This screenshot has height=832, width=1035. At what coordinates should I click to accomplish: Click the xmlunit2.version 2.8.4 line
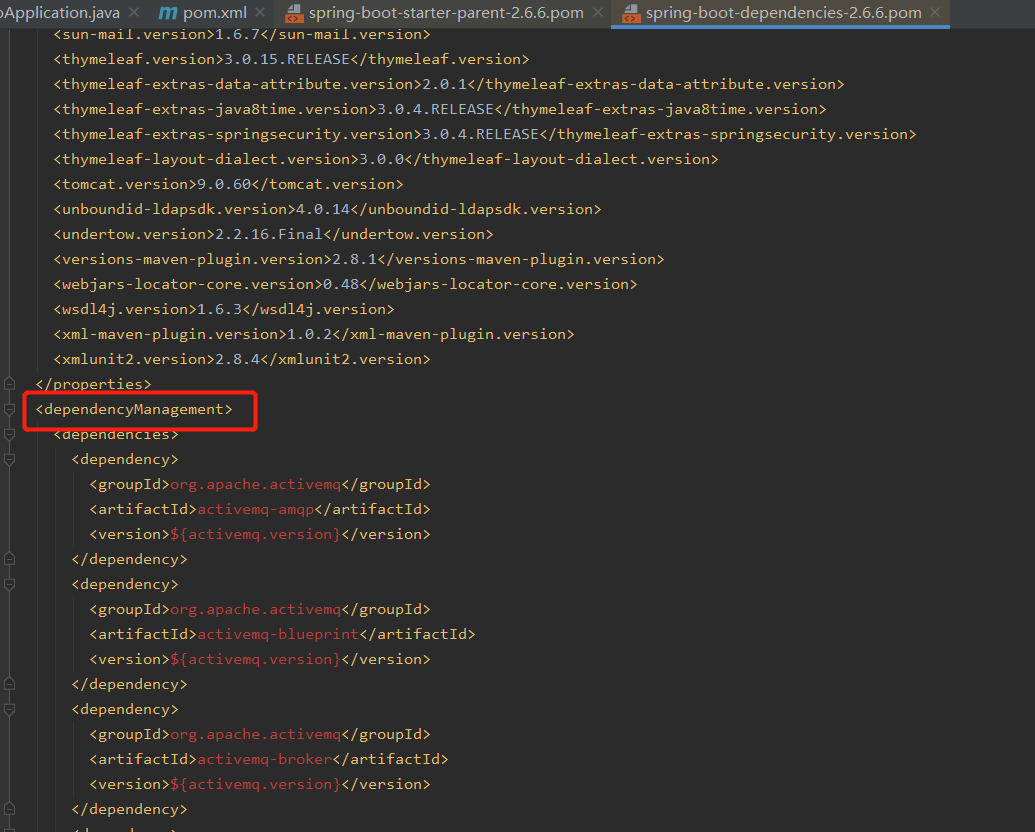pyautogui.click(x=242, y=359)
